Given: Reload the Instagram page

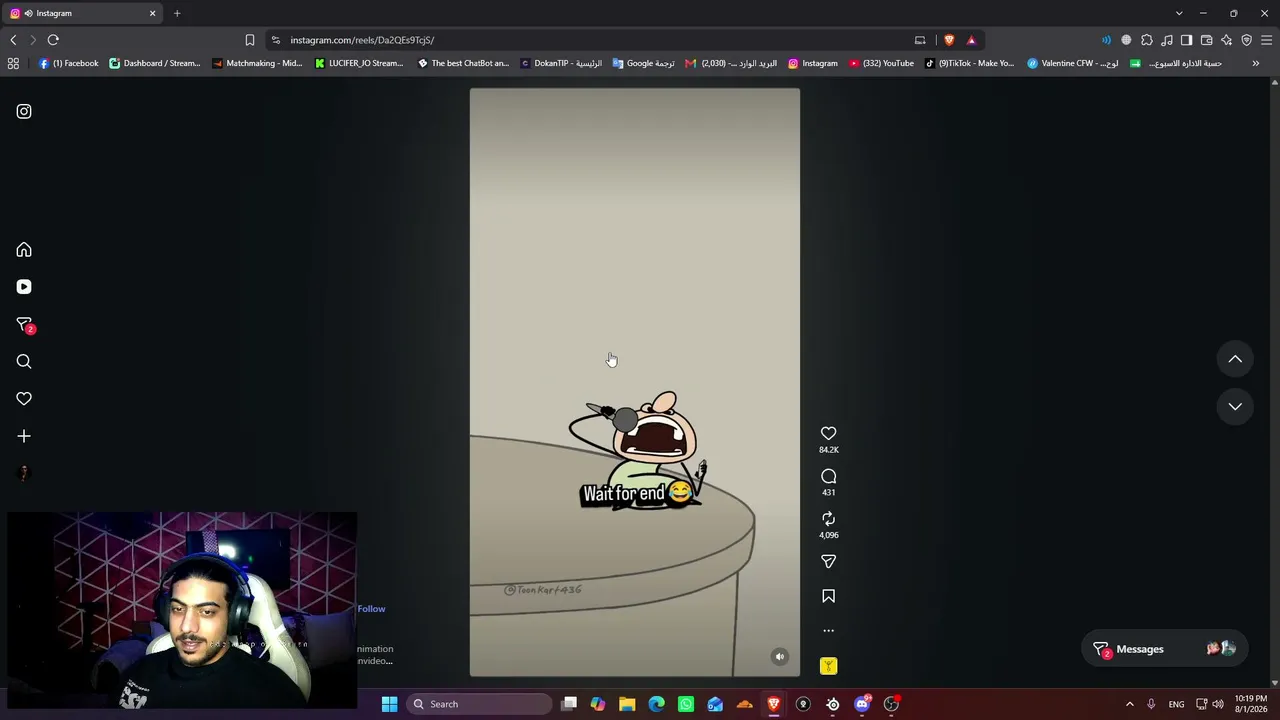Looking at the screenshot, I should 53,40.
